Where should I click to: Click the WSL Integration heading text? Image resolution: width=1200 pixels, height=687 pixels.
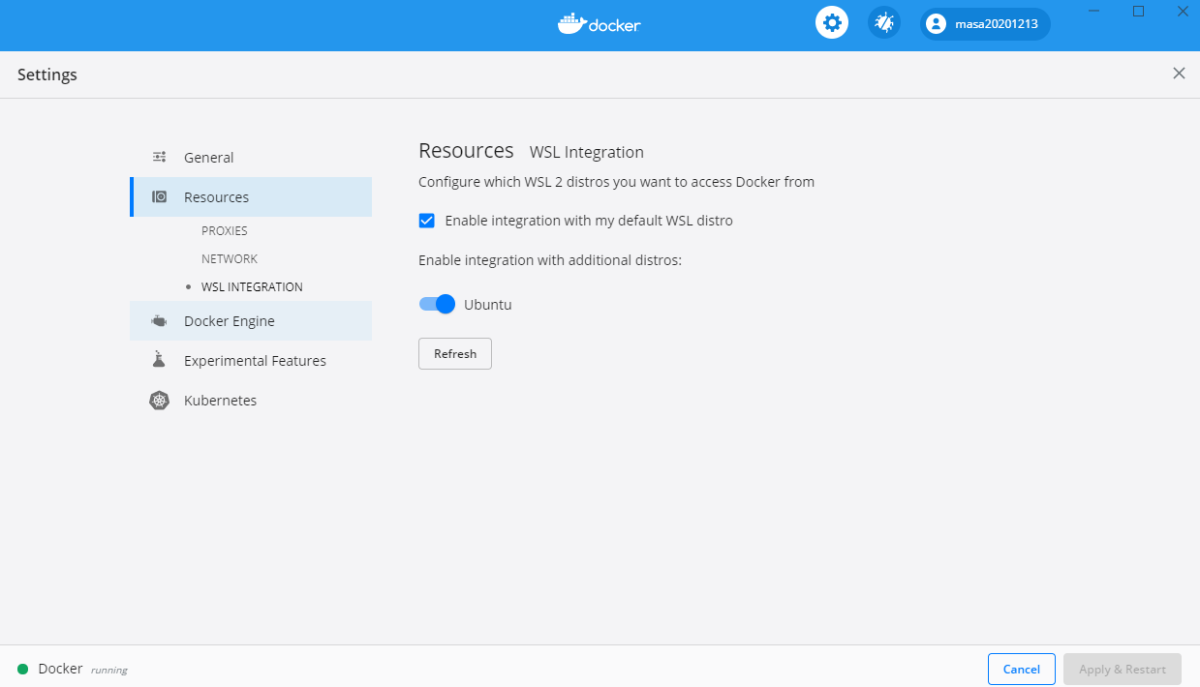587,152
